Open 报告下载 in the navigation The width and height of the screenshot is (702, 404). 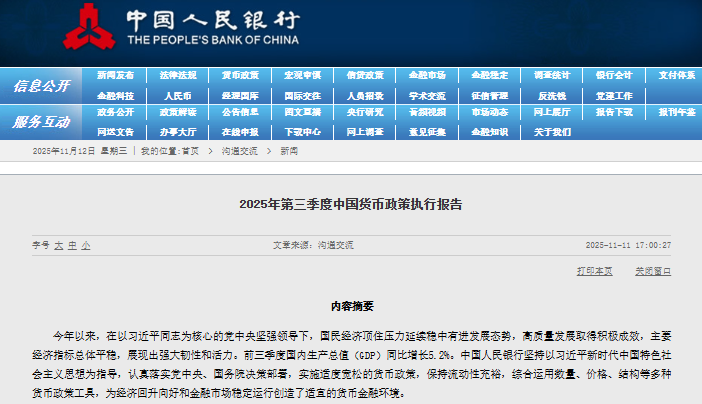pyautogui.click(x=614, y=112)
